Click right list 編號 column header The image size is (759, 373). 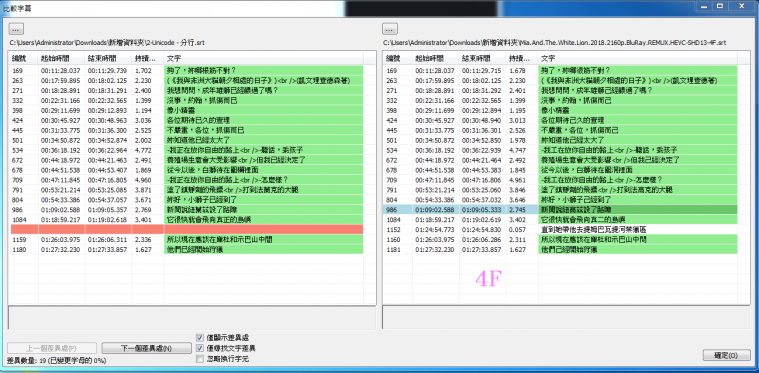point(397,58)
